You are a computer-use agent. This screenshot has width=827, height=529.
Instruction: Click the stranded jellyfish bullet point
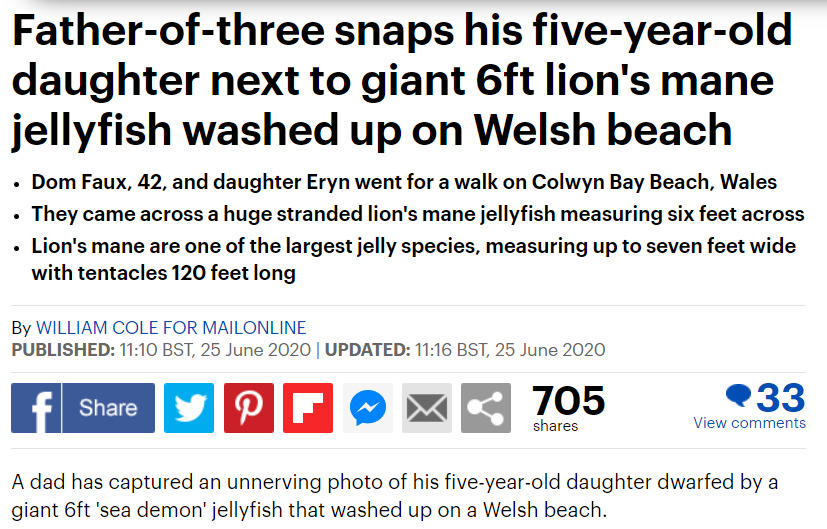(418, 214)
